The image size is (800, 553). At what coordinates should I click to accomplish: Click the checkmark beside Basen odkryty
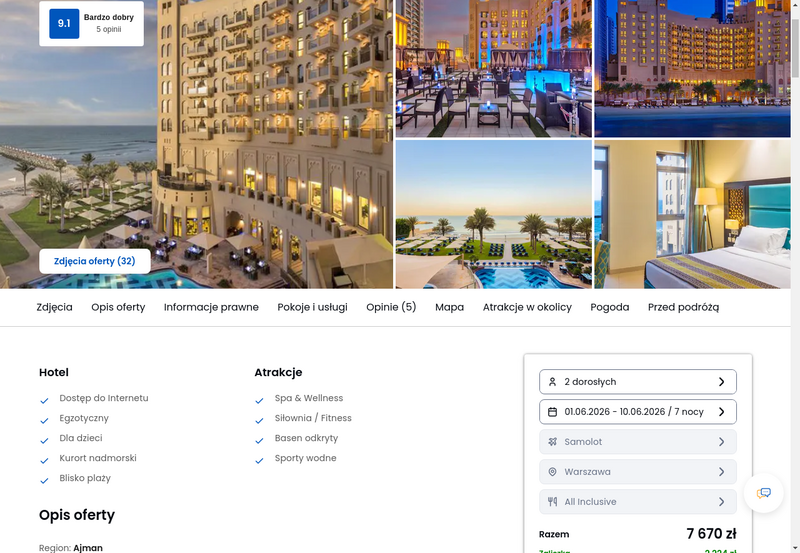[259, 441]
